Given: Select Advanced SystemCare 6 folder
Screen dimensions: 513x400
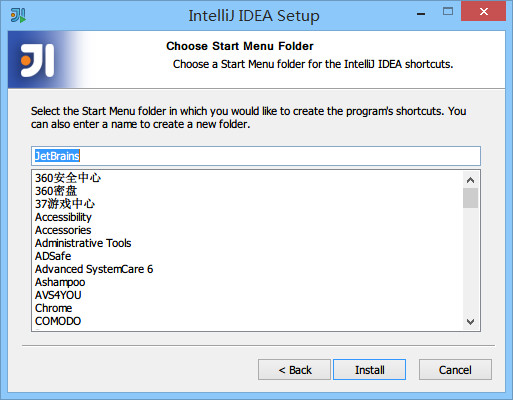Looking at the screenshot, I should (94, 269).
